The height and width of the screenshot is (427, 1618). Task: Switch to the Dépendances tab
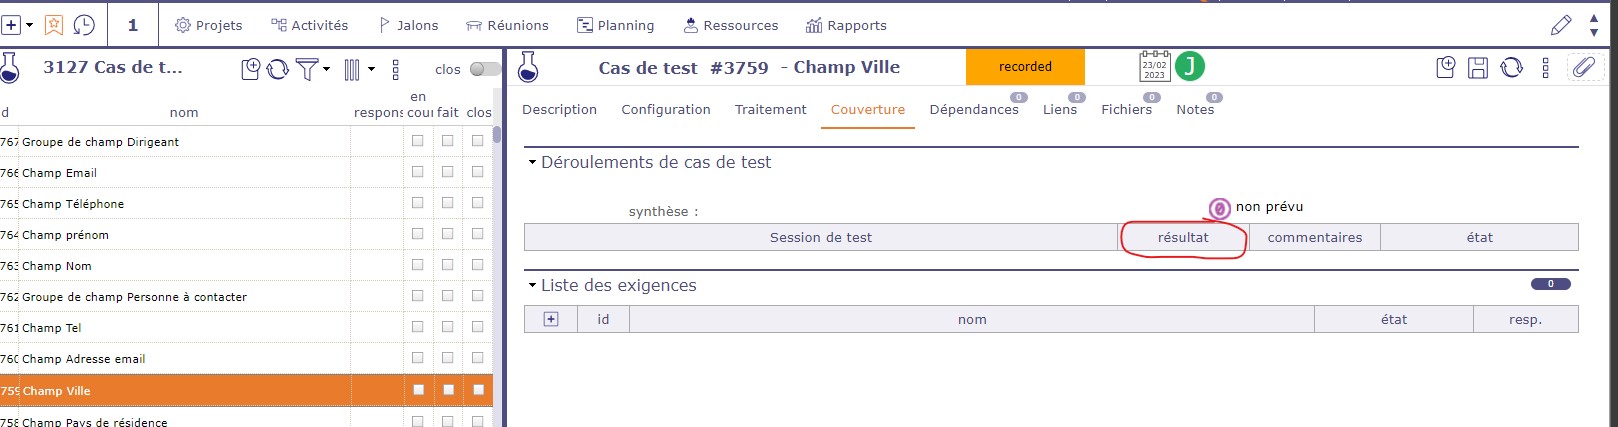(x=973, y=110)
